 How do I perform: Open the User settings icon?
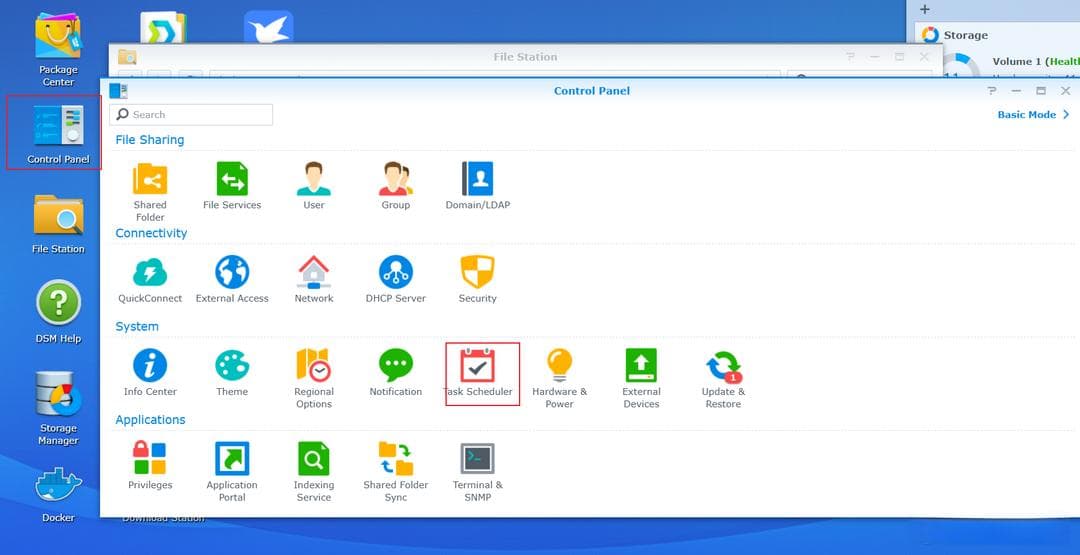(x=313, y=185)
